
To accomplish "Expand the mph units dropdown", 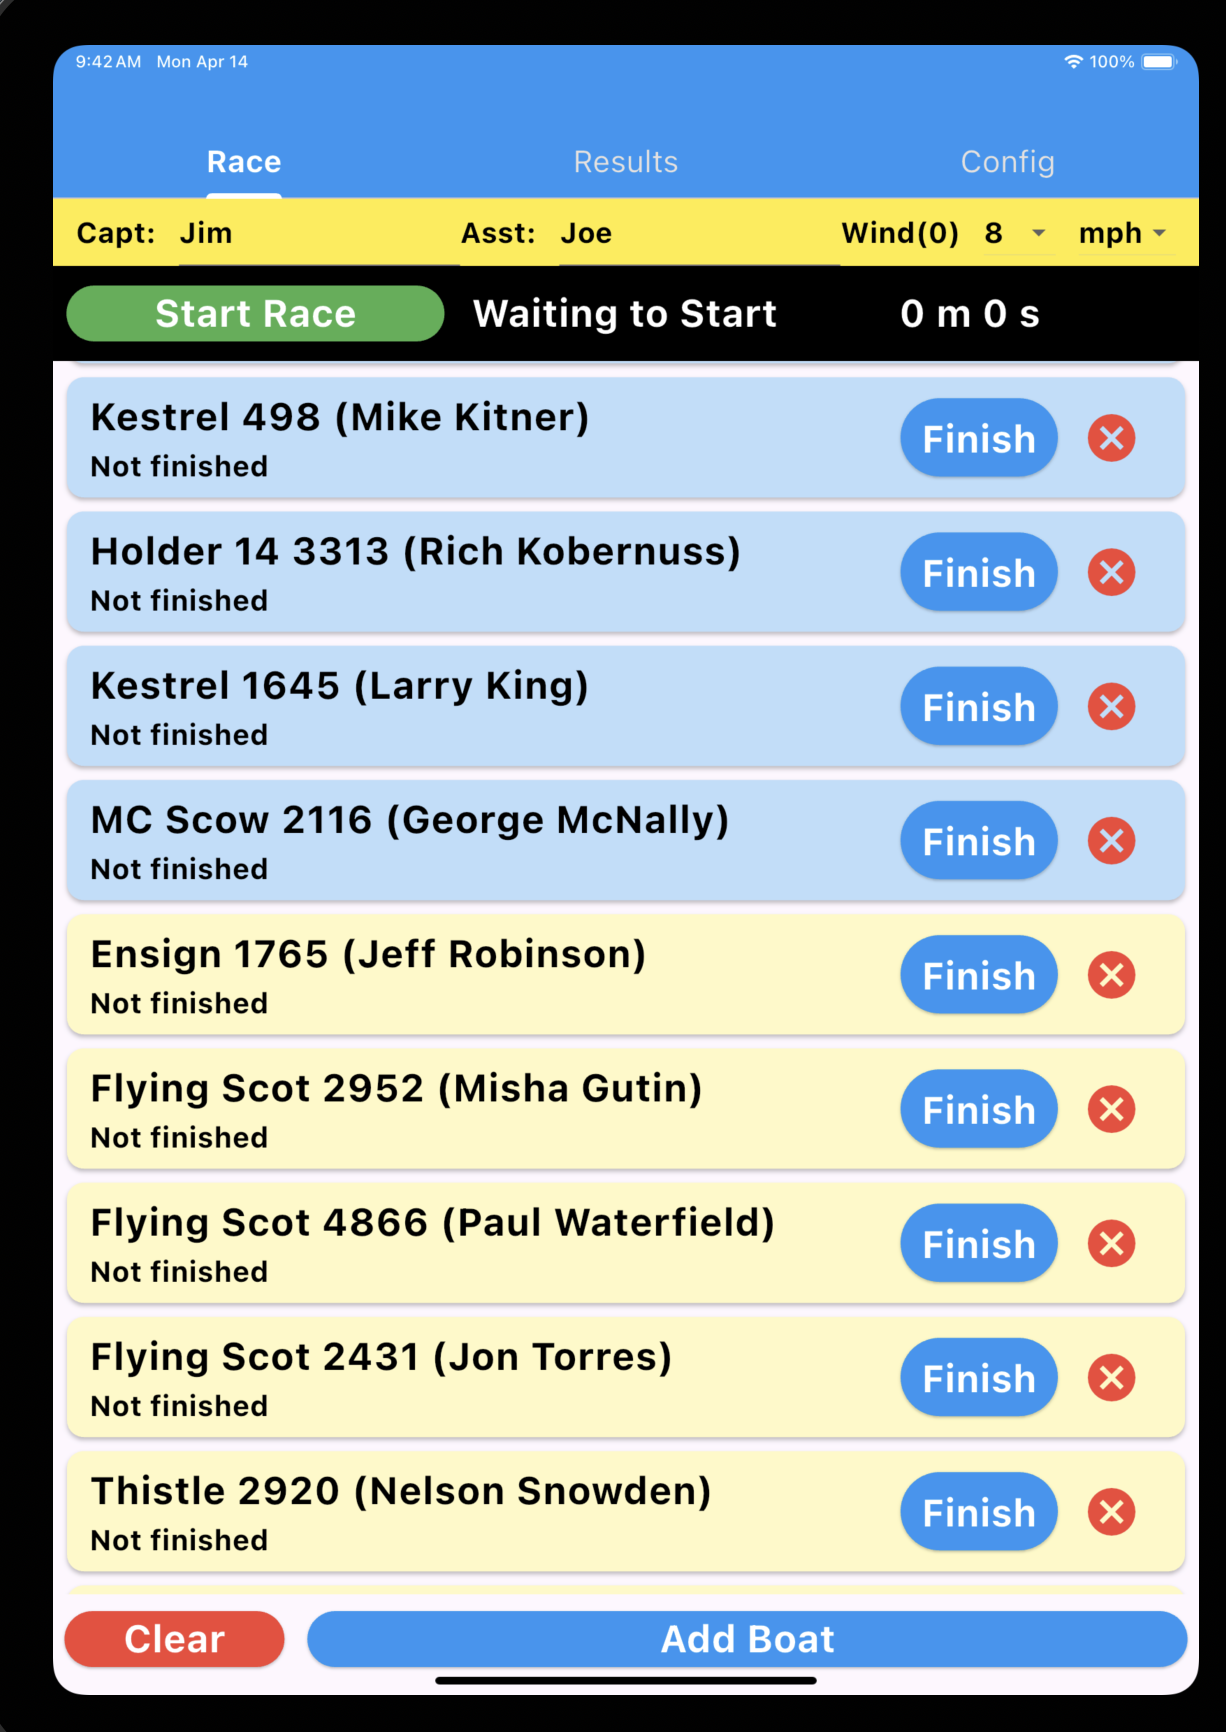I will (1123, 234).
